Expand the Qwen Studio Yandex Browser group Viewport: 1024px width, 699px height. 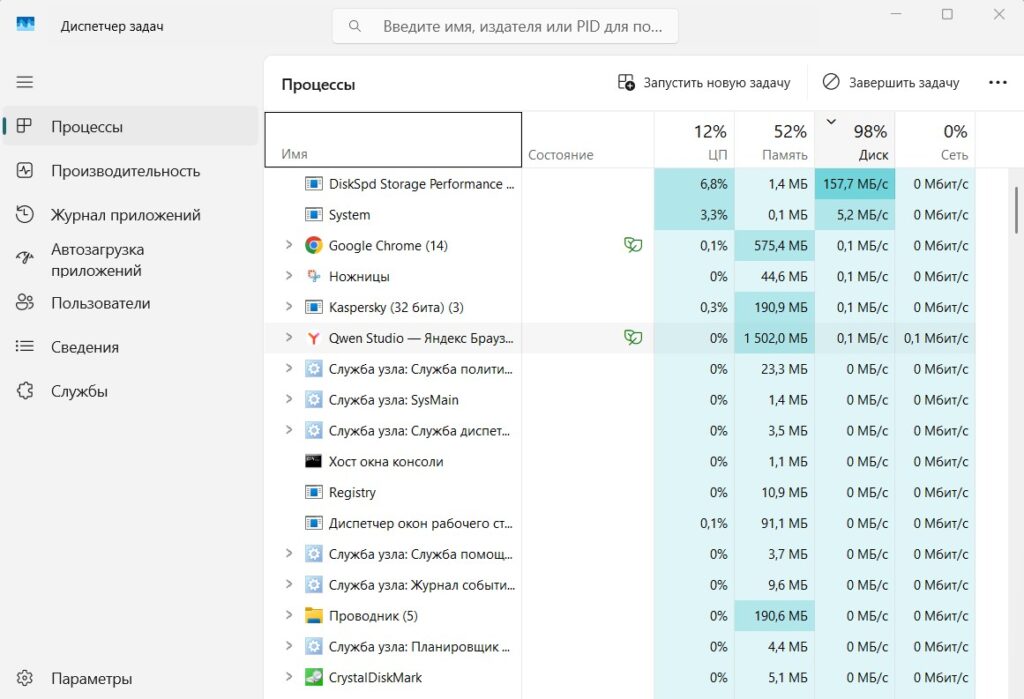click(289, 337)
